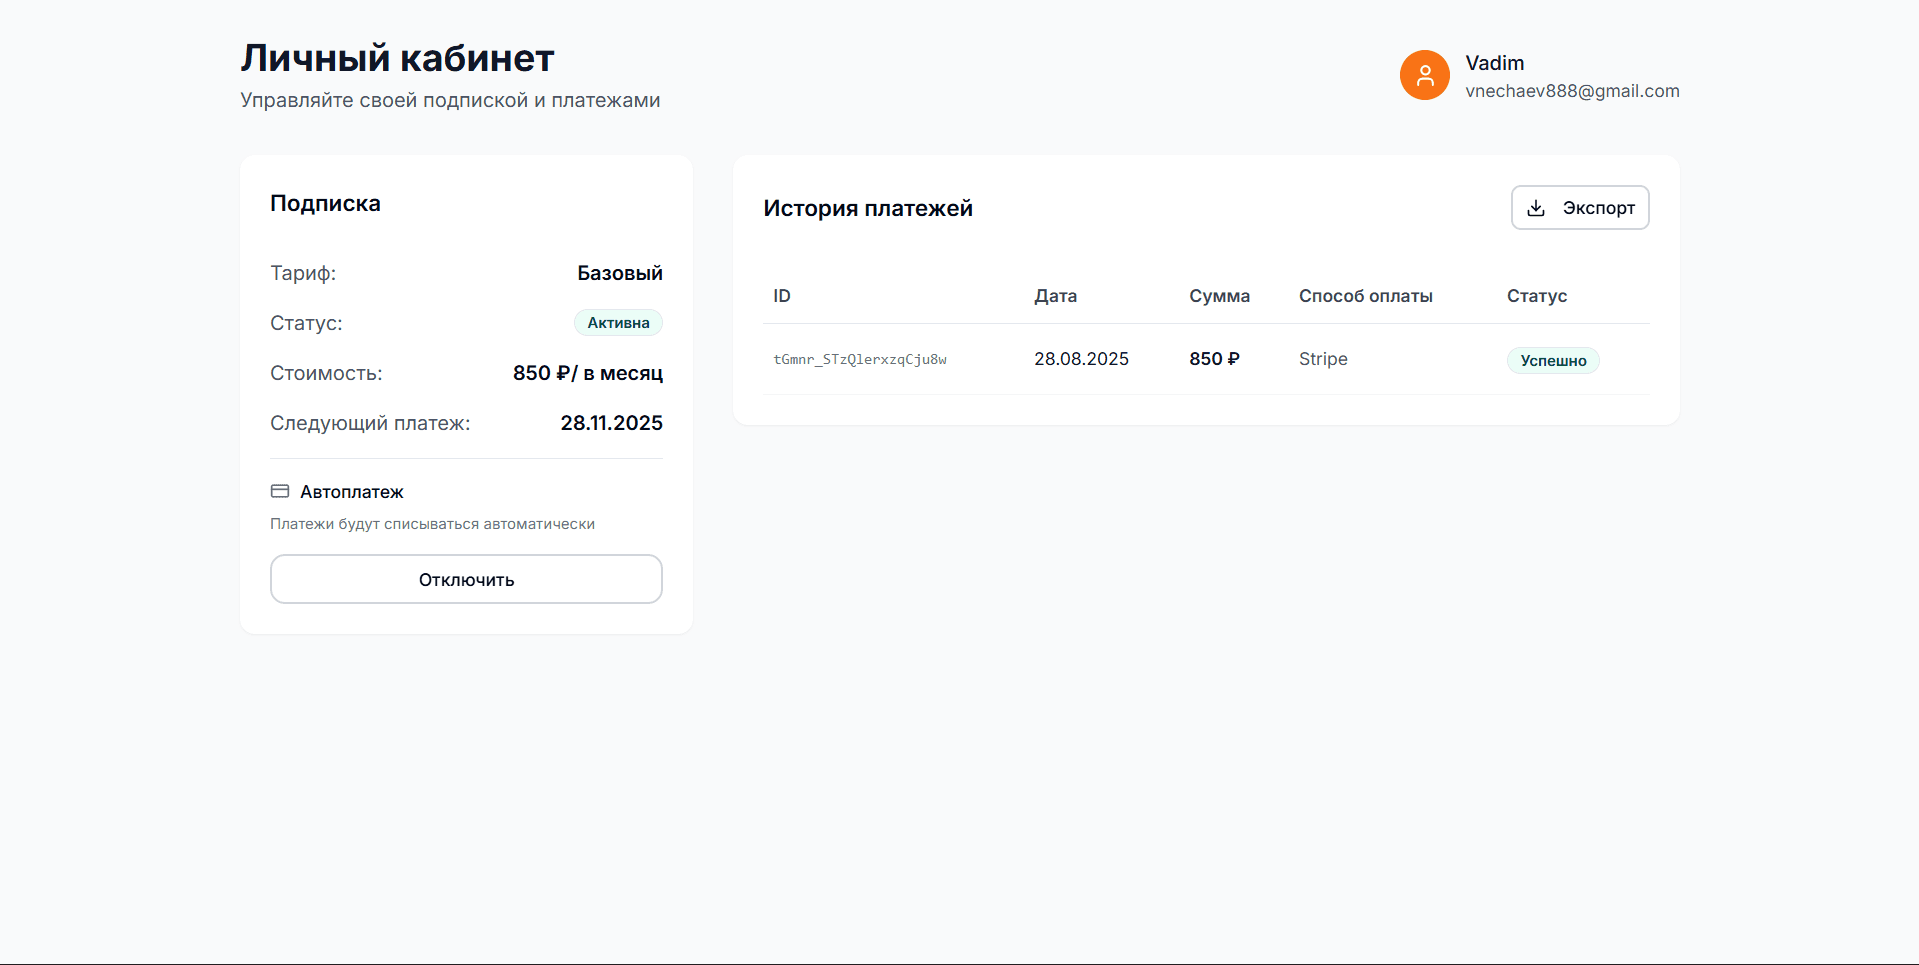Image resolution: width=1919 pixels, height=965 pixels.
Task: Select the 850 ₽ amount in table
Action: click(x=1213, y=358)
